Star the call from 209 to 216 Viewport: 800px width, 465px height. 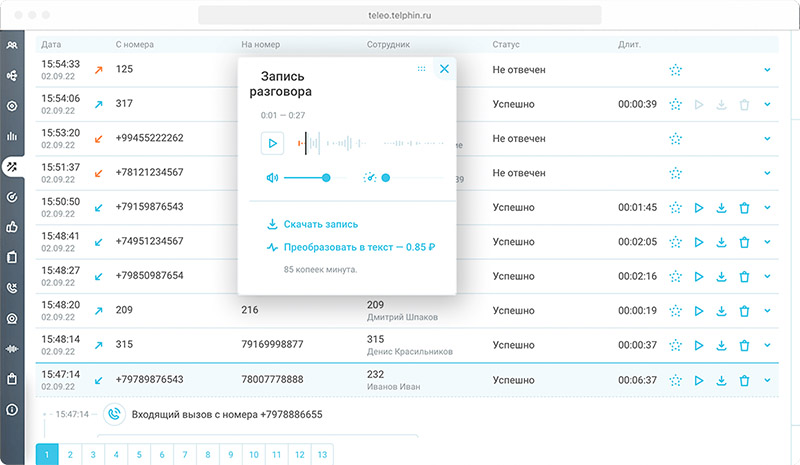(x=676, y=311)
